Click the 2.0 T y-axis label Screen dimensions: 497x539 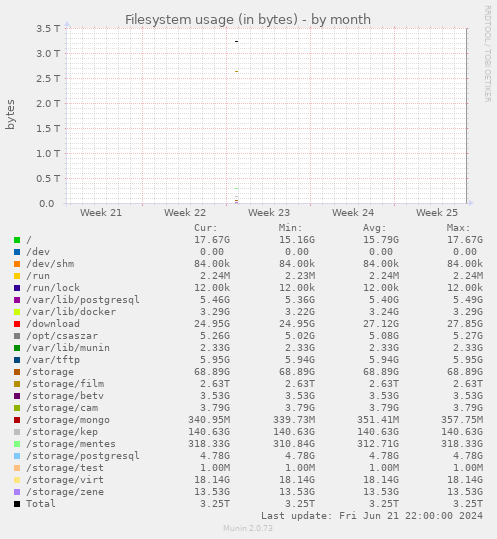coord(48,103)
